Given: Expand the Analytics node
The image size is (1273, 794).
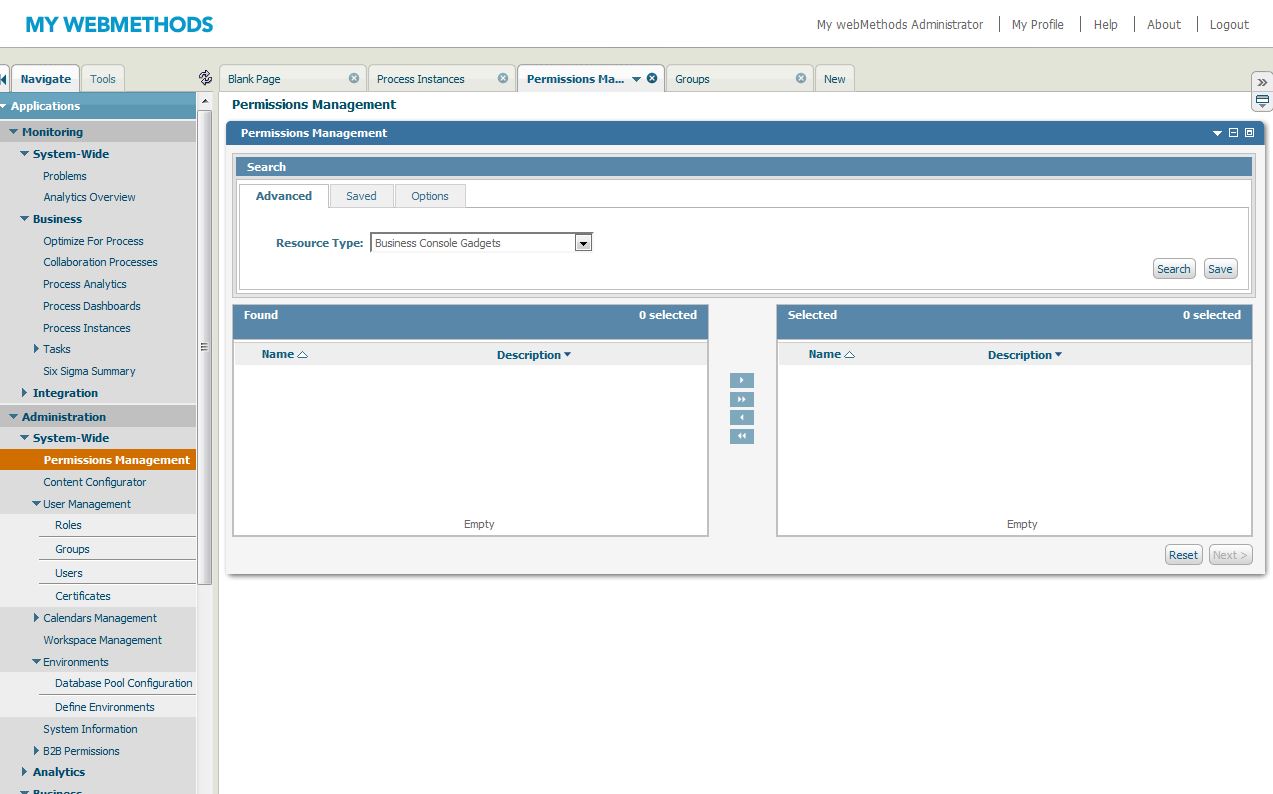Looking at the screenshot, I should tap(25, 772).
